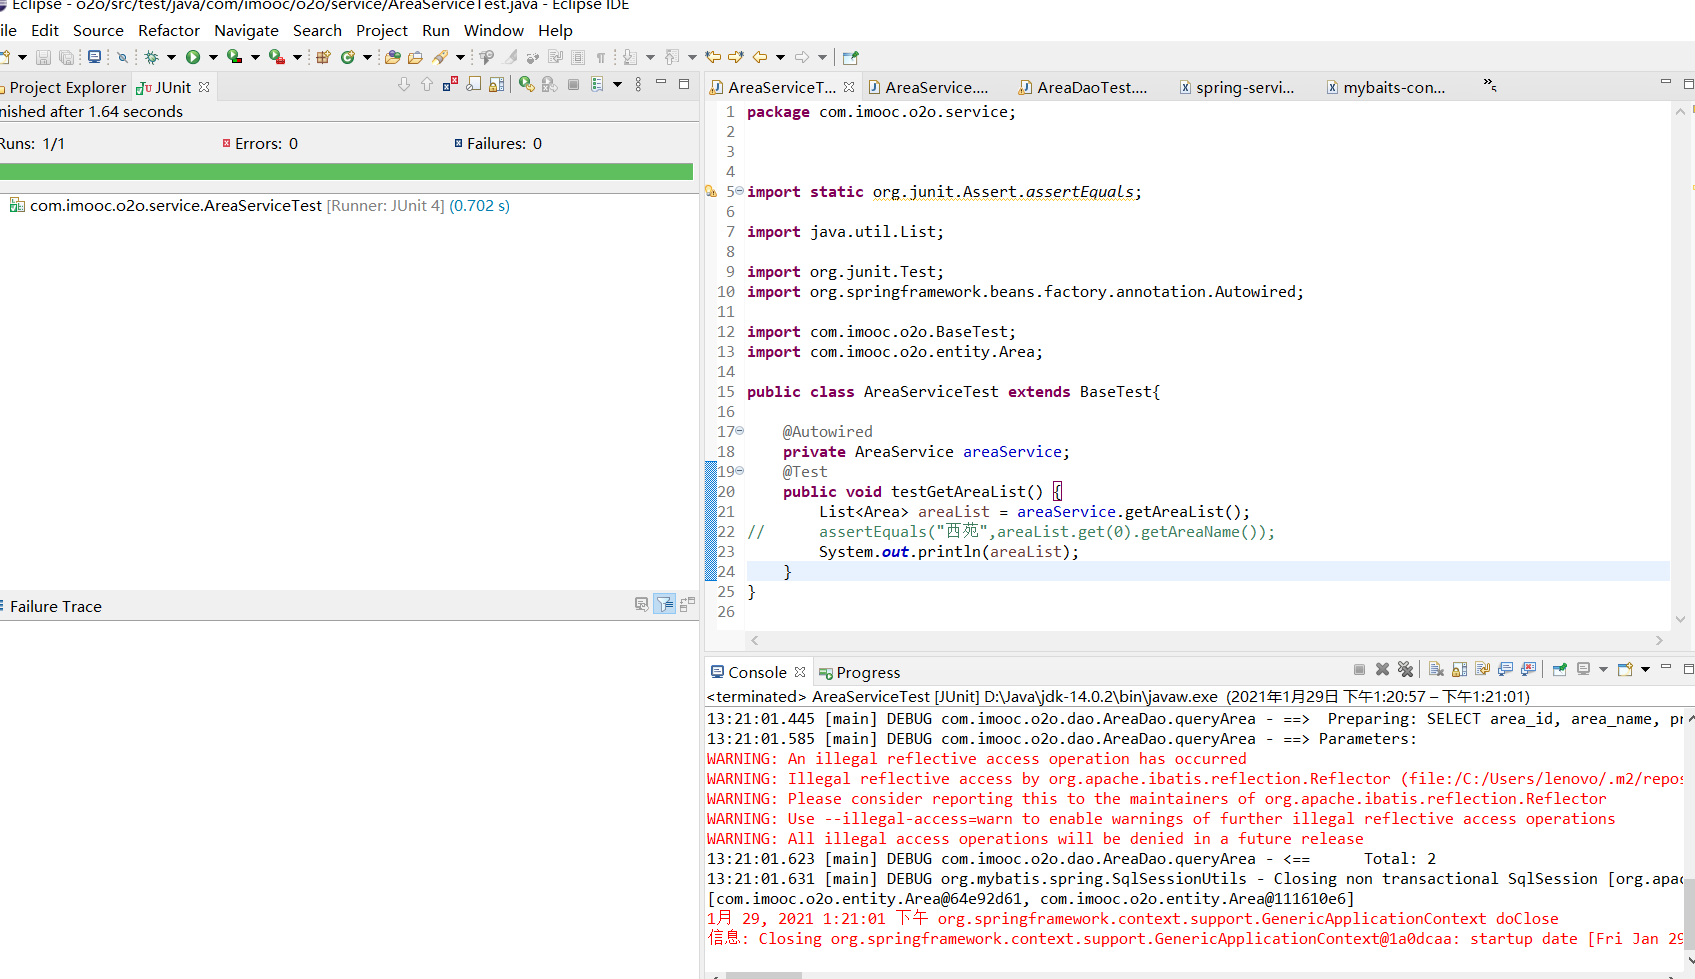Collapse the import block at line 5

coord(739,191)
